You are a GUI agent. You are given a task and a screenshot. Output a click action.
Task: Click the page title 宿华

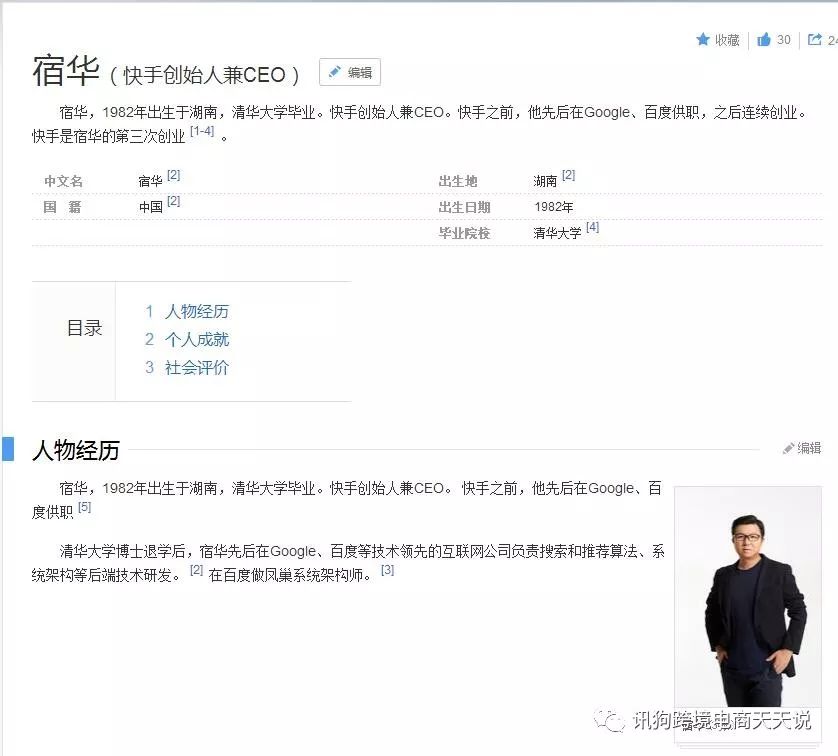pos(66,71)
